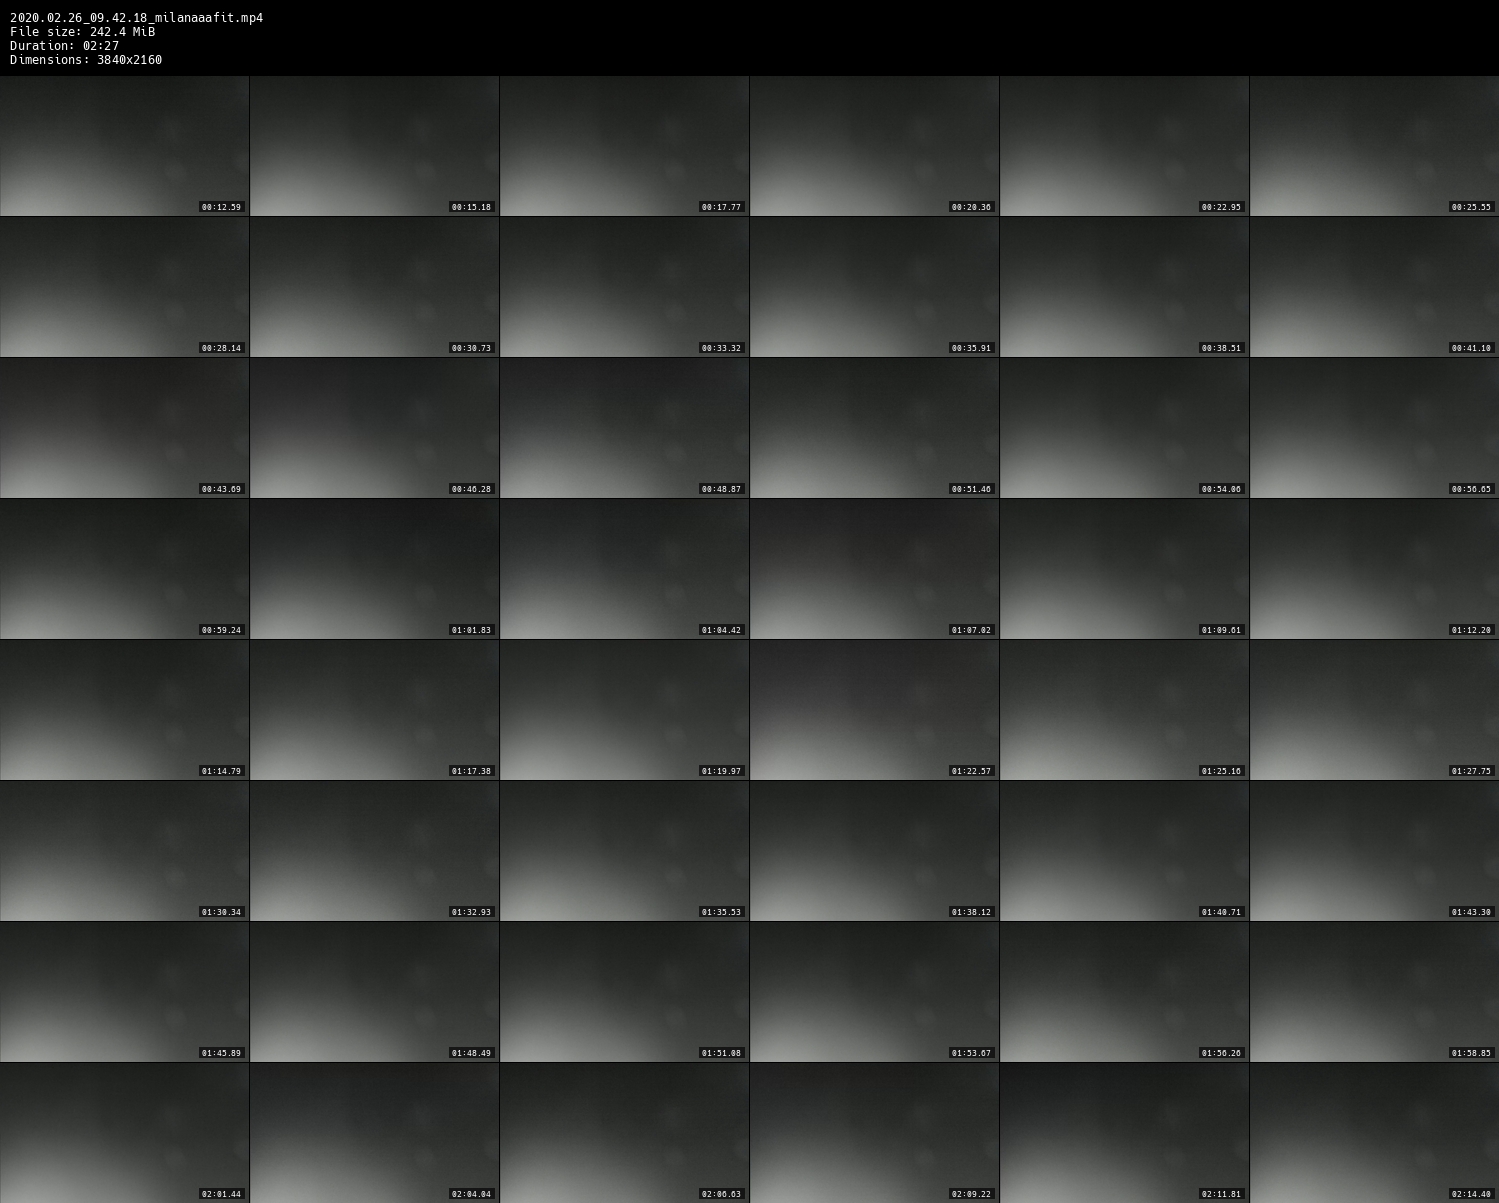The width and height of the screenshot is (1499, 1203).
Task: Click the frame labeled 00:41.10
Action: tap(1374, 287)
